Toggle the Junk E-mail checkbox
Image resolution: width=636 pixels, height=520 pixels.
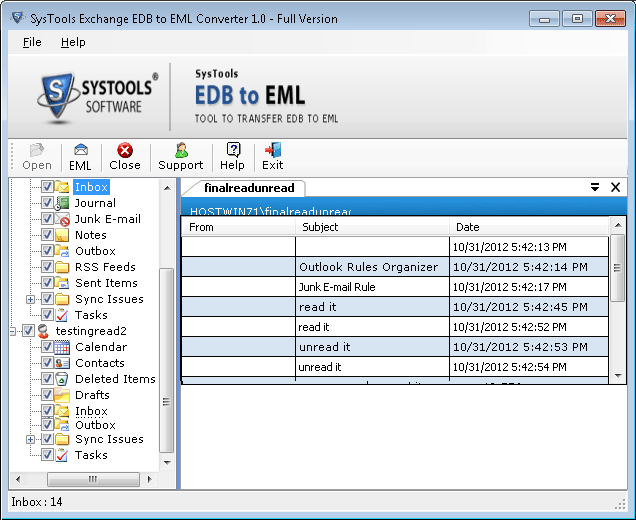47,219
